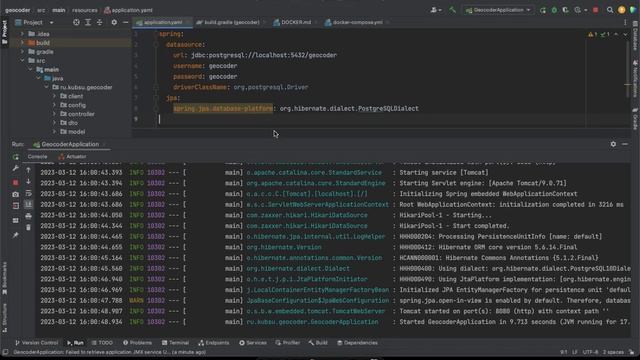Toggle scroll to end in Run console

(x=28, y=204)
